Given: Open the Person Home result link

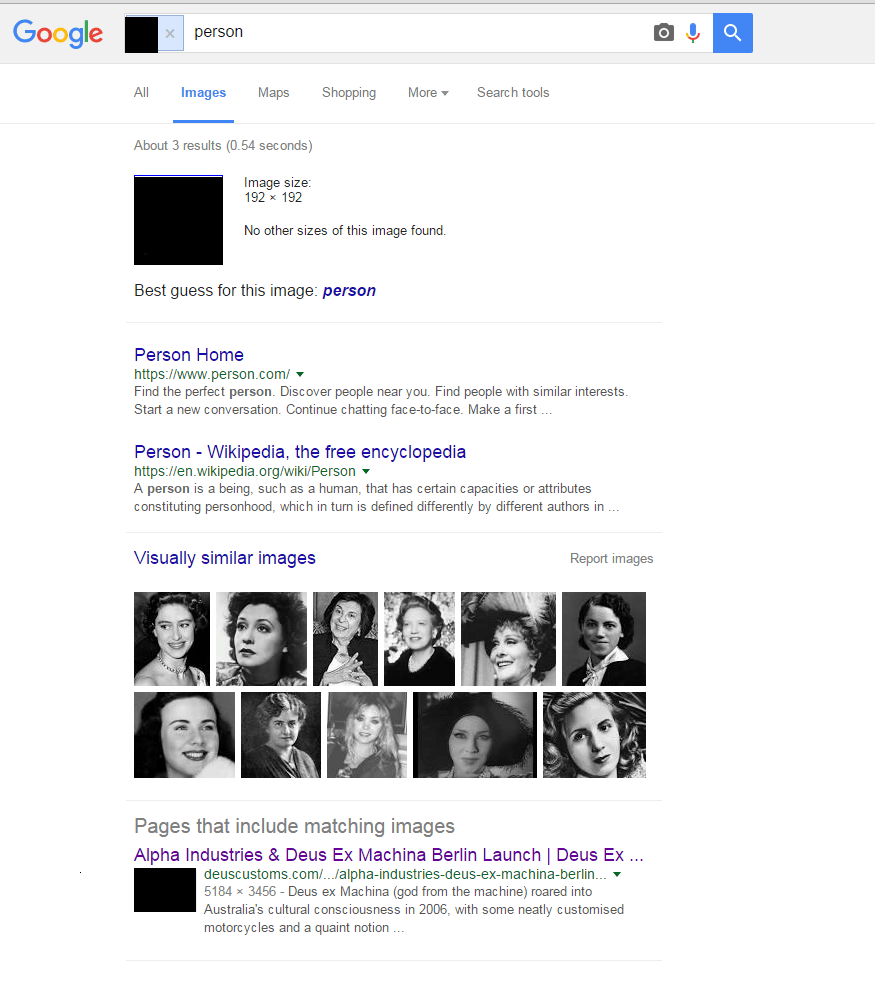Looking at the screenshot, I should 189,355.
